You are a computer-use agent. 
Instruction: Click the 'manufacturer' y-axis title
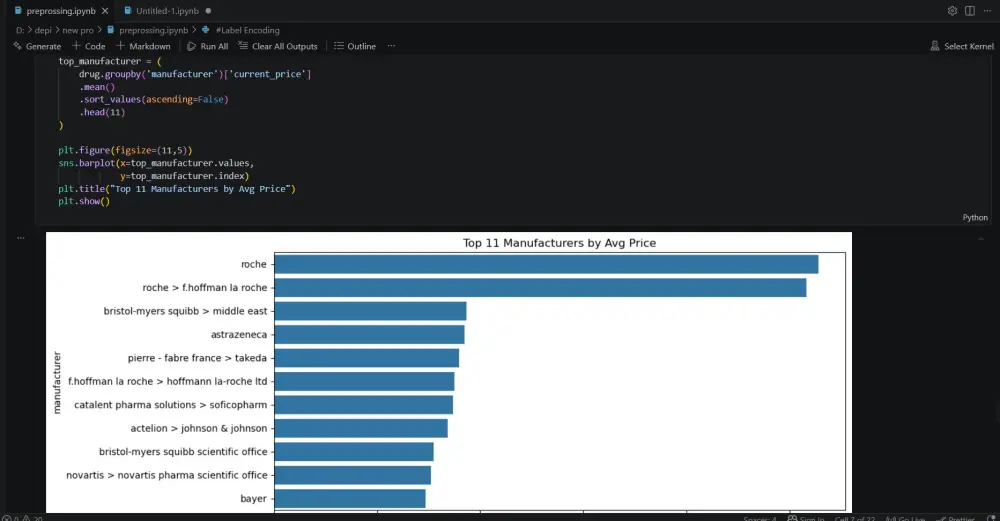(57, 383)
